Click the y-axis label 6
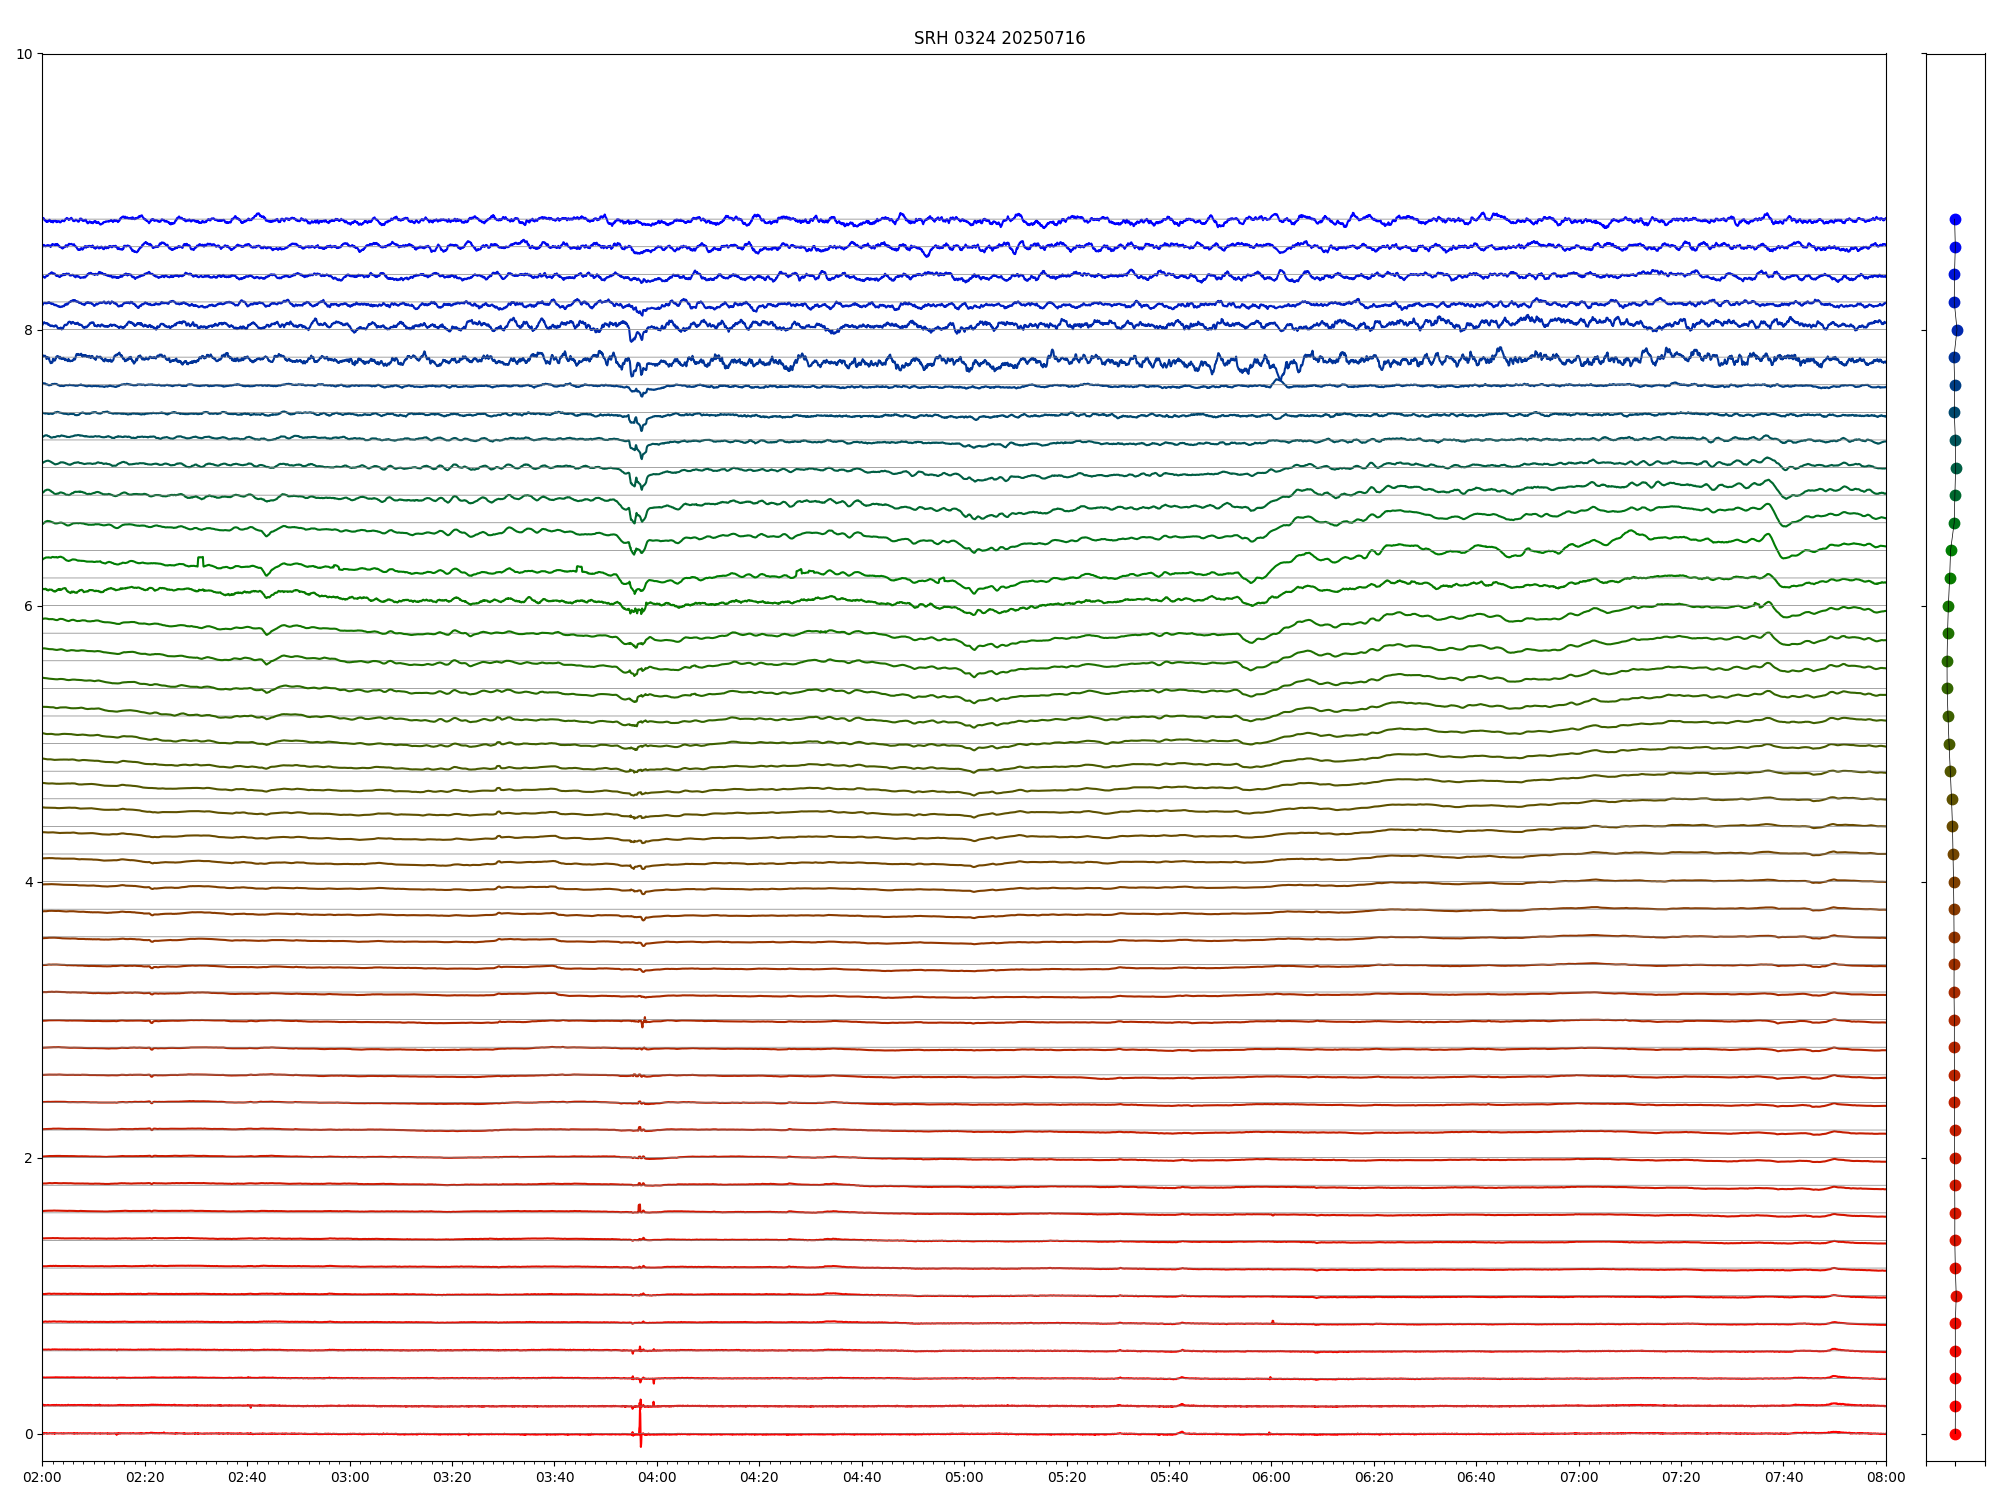Viewport: 2000px width, 1500px height. pyautogui.click(x=28, y=606)
